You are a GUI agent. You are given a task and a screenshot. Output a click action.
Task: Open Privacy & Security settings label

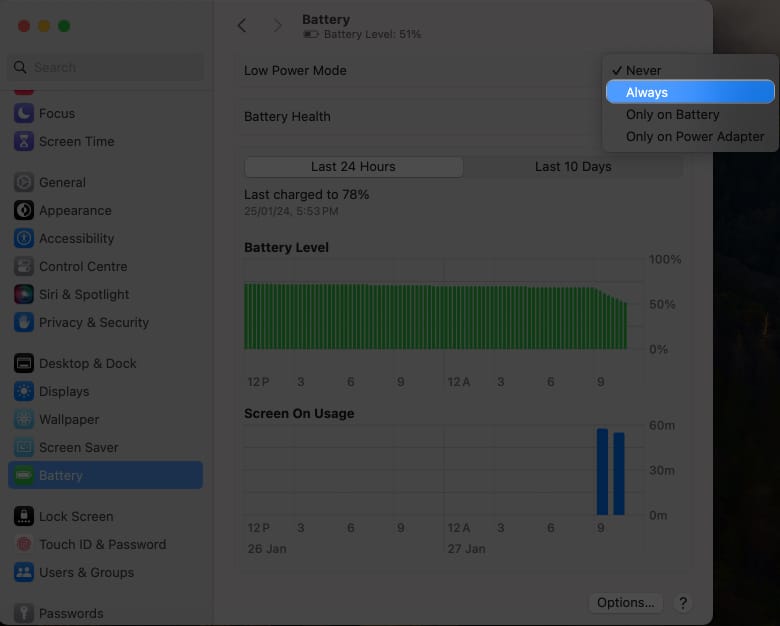point(94,322)
